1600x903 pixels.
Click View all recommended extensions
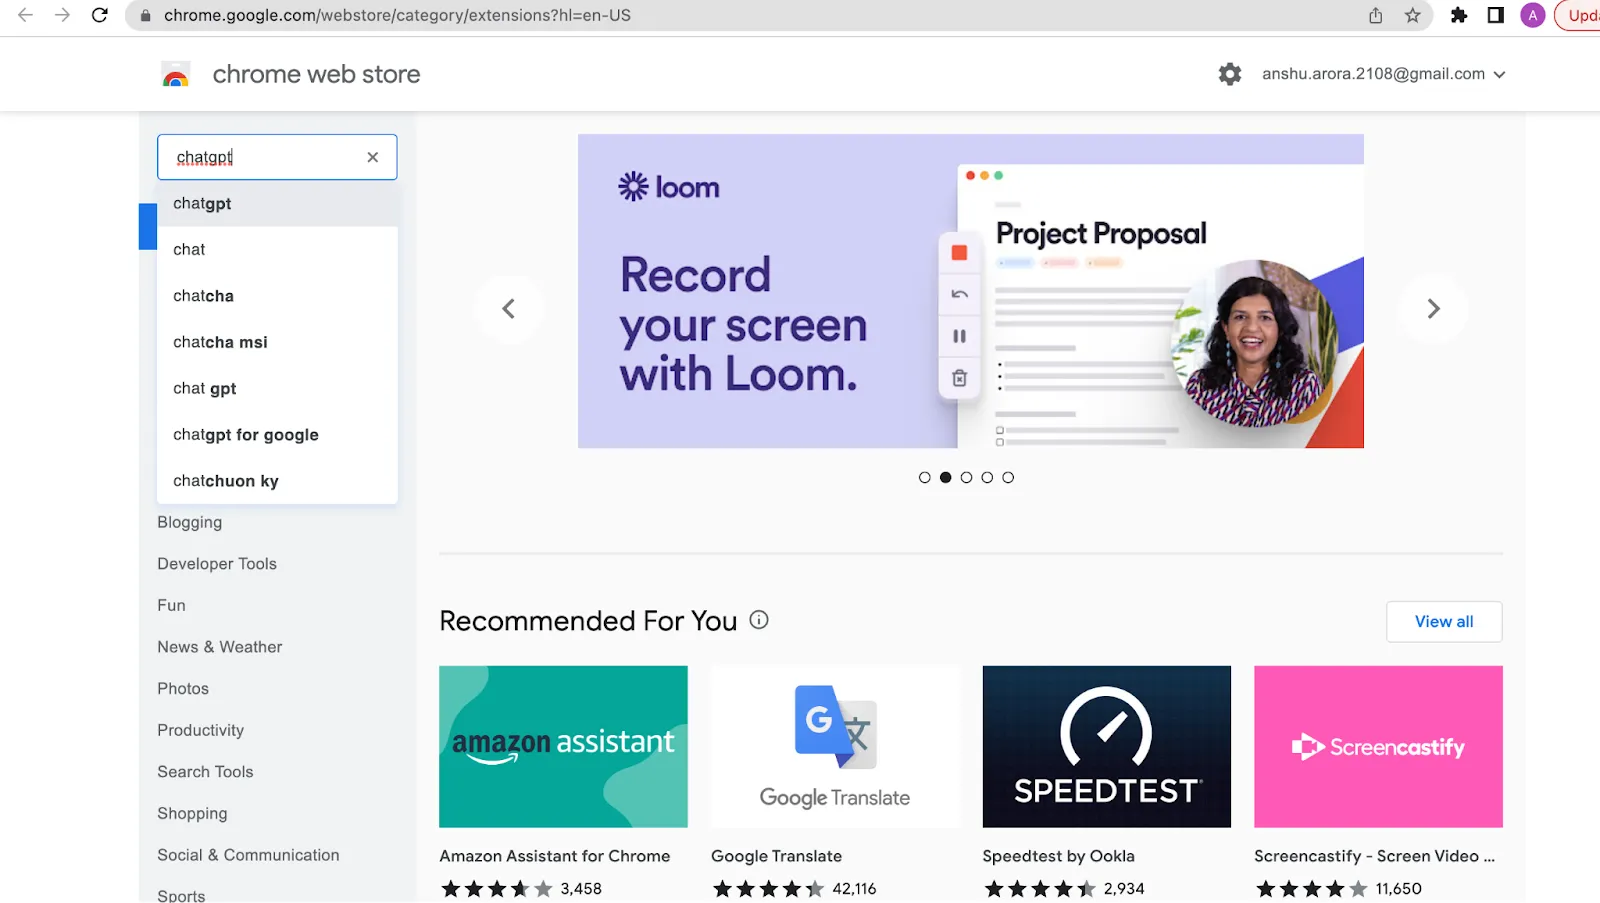(x=1444, y=622)
